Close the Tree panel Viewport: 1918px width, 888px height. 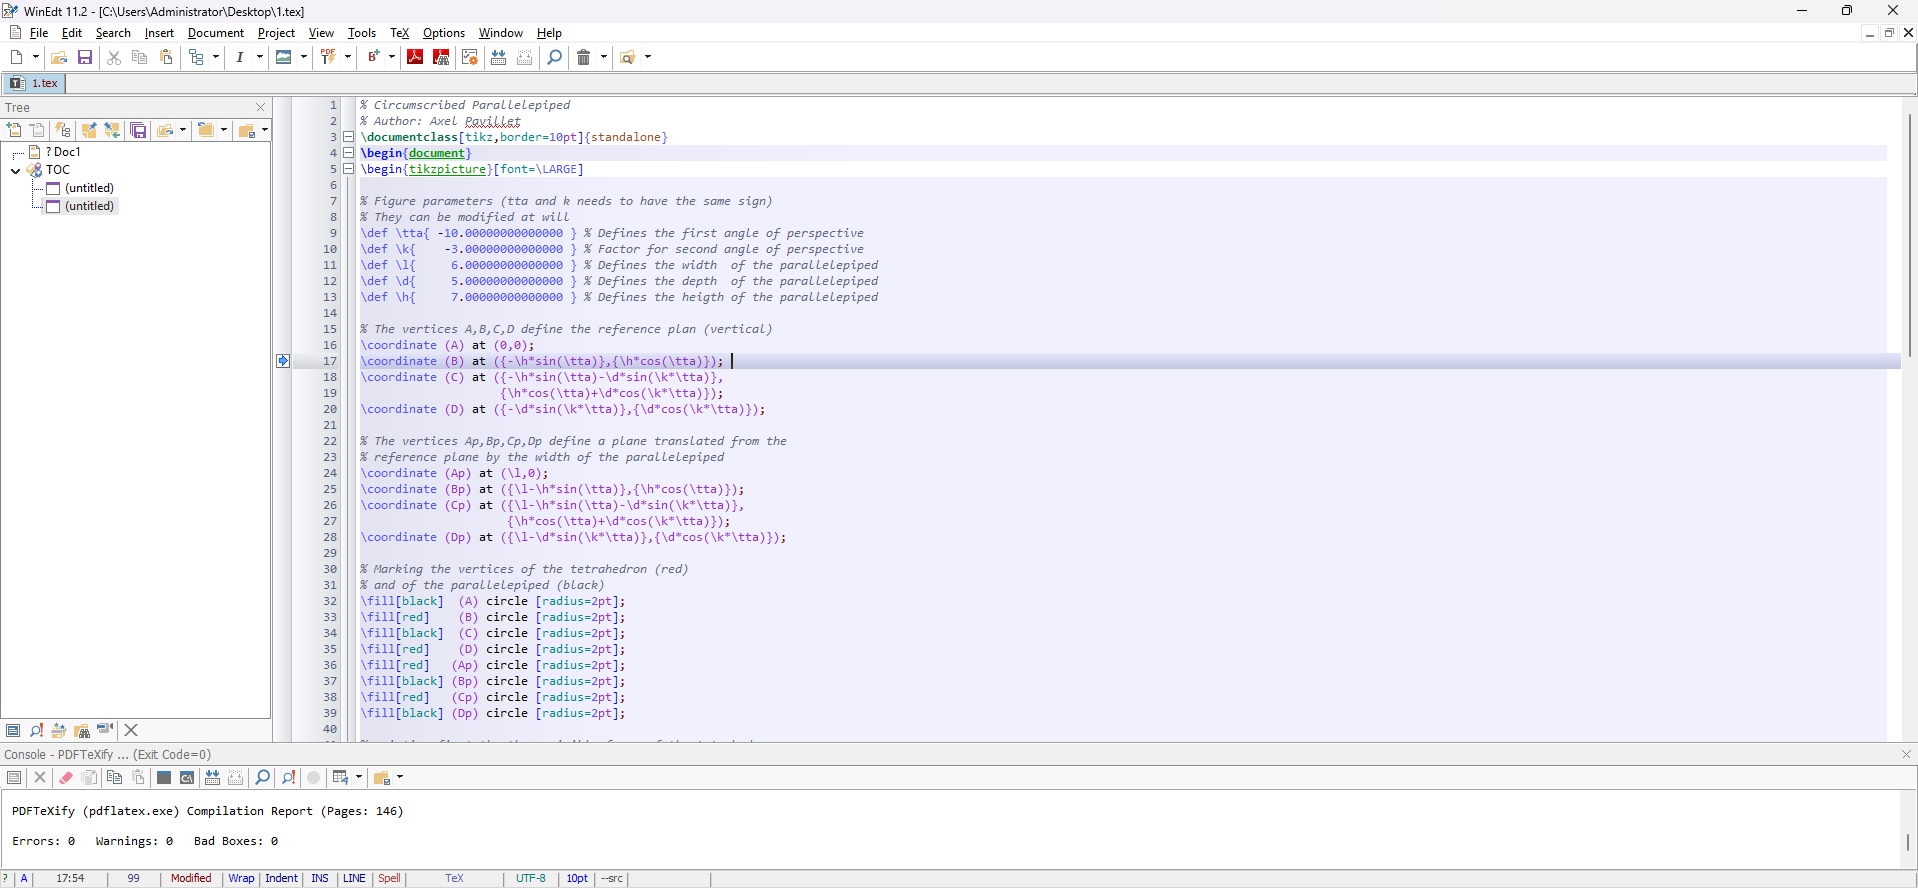pos(261,107)
